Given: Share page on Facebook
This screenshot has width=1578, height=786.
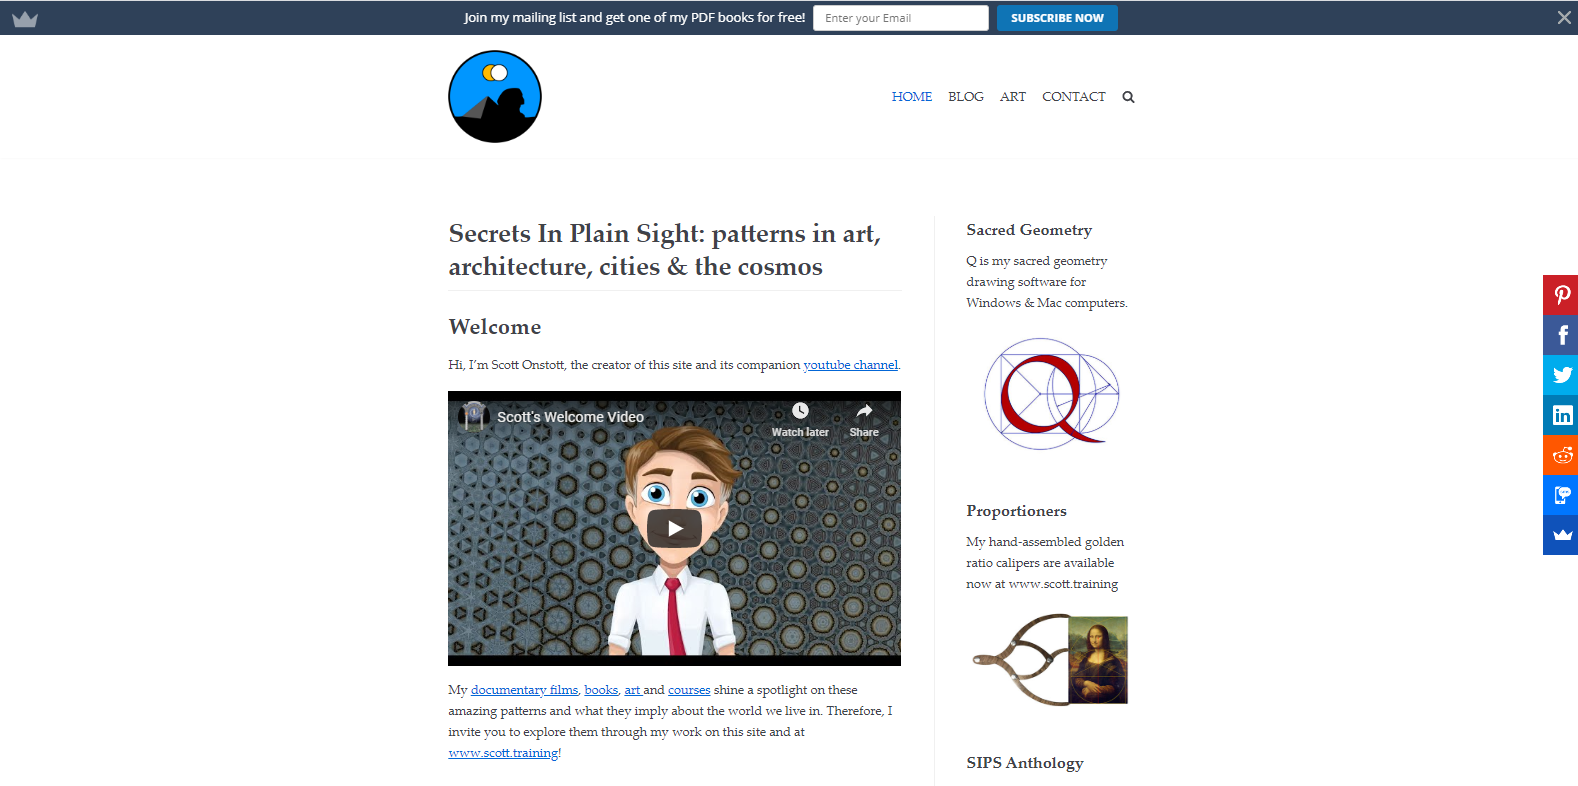Looking at the screenshot, I should click(1561, 335).
